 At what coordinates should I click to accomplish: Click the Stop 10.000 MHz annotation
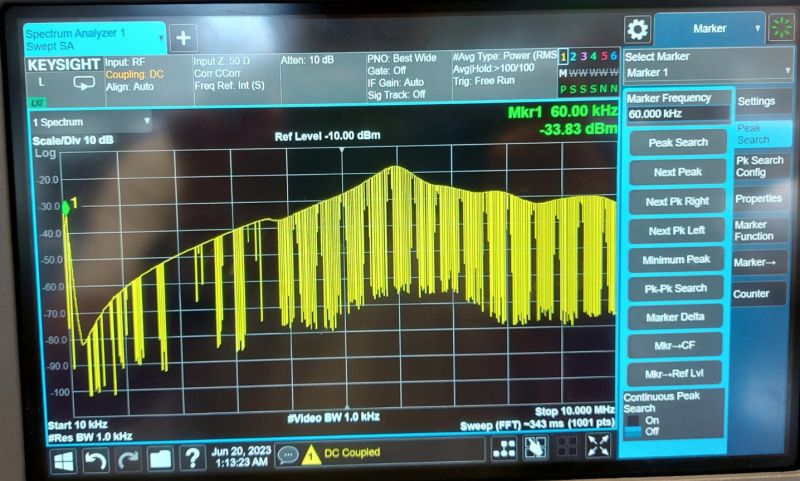point(574,411)
